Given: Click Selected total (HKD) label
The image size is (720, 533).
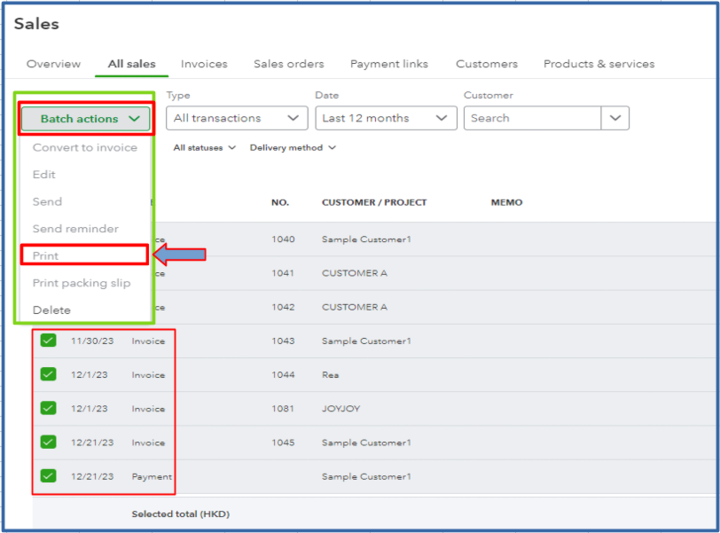Looking at the screenshot, I should tap(180, 514).
